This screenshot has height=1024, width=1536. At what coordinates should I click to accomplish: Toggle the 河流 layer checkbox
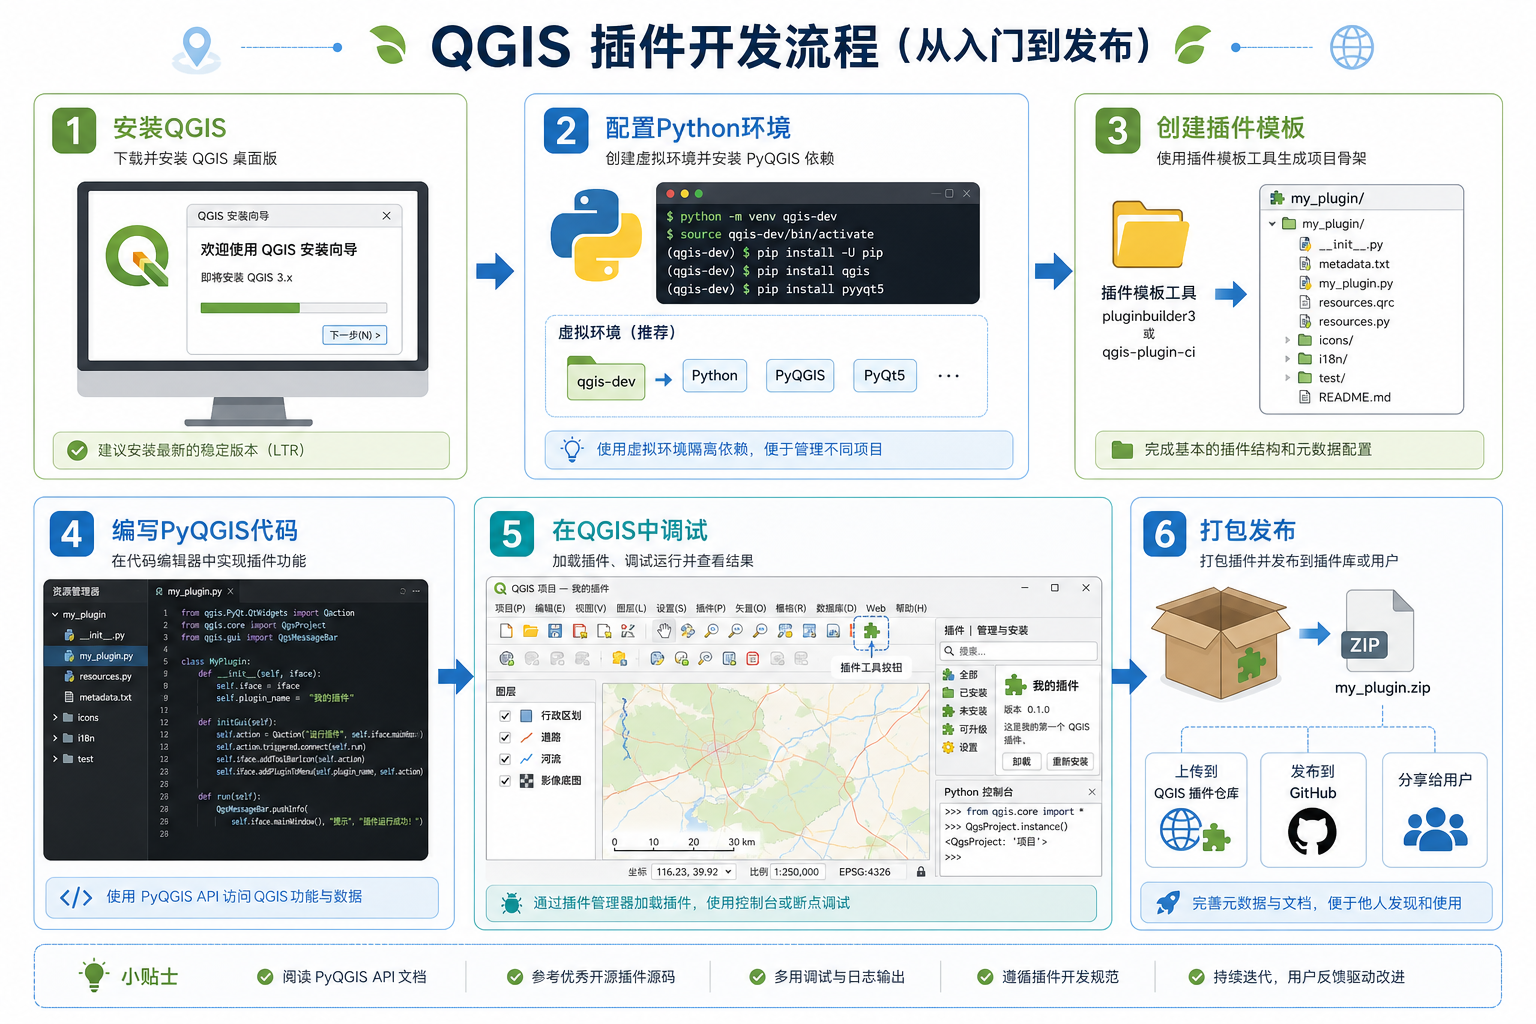[505, 759]
